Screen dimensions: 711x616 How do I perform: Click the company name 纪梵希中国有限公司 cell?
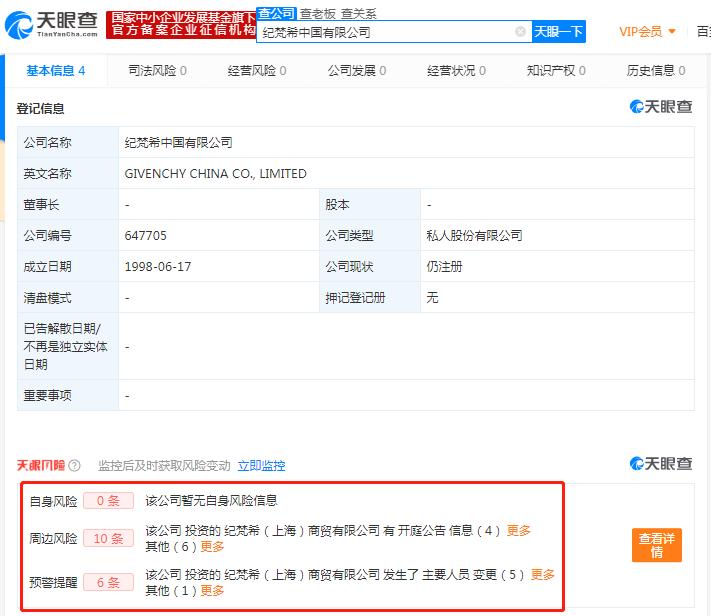(406, 142)
